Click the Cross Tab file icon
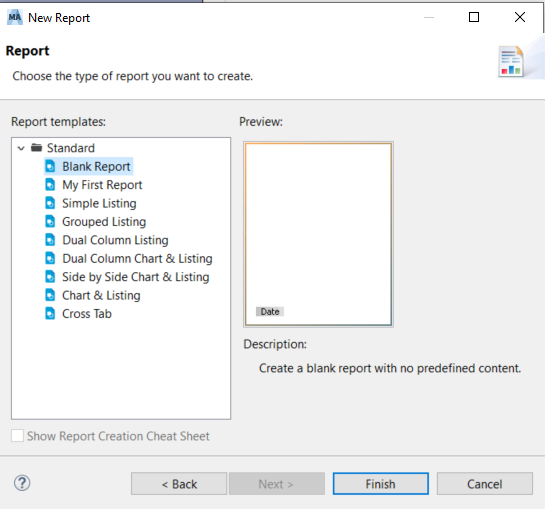Viewport: 545px width, 509px height. click(x=50, y=314)
